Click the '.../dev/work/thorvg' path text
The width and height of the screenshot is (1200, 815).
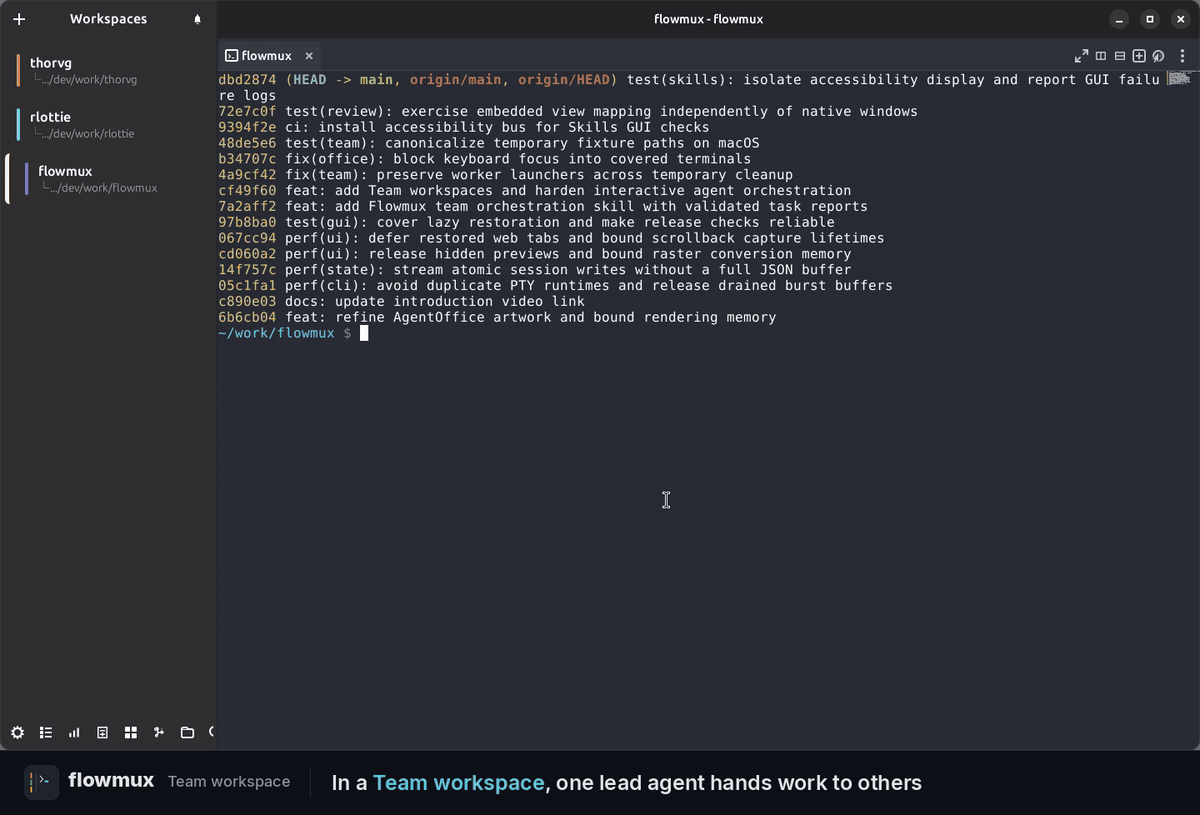(91, 79)
